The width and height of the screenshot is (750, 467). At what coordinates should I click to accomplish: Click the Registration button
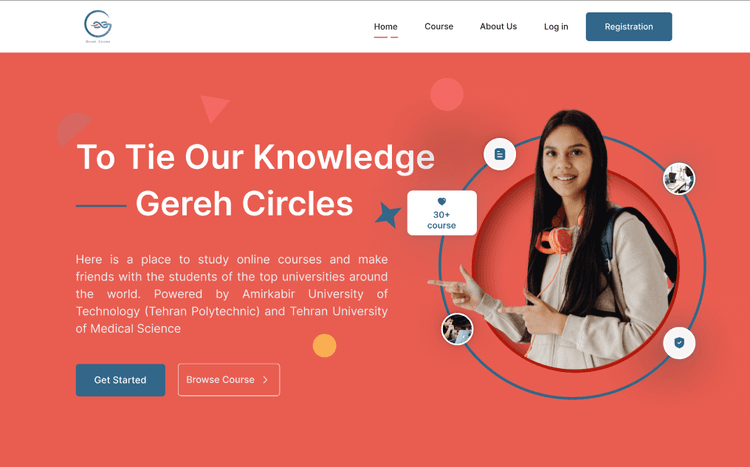pyautogui.click(x=629, y=26)
